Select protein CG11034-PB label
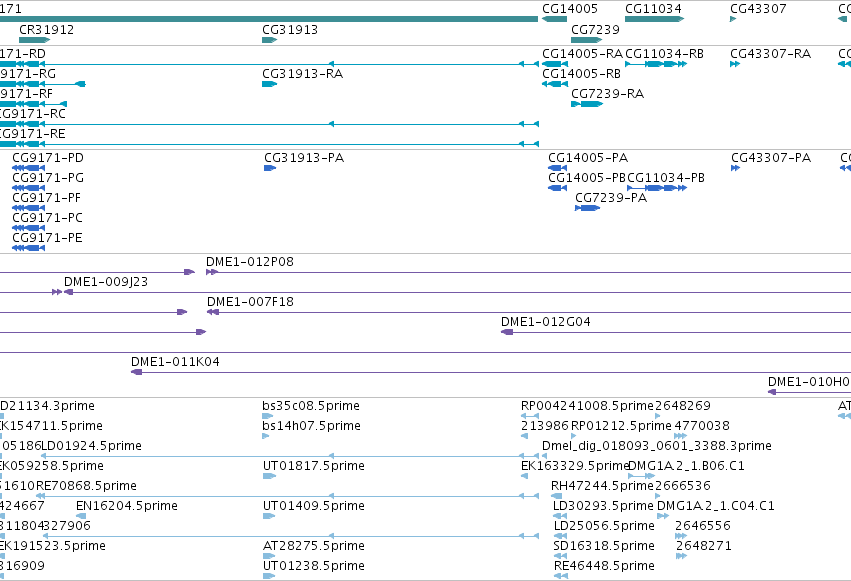 [x=666, y=178]
